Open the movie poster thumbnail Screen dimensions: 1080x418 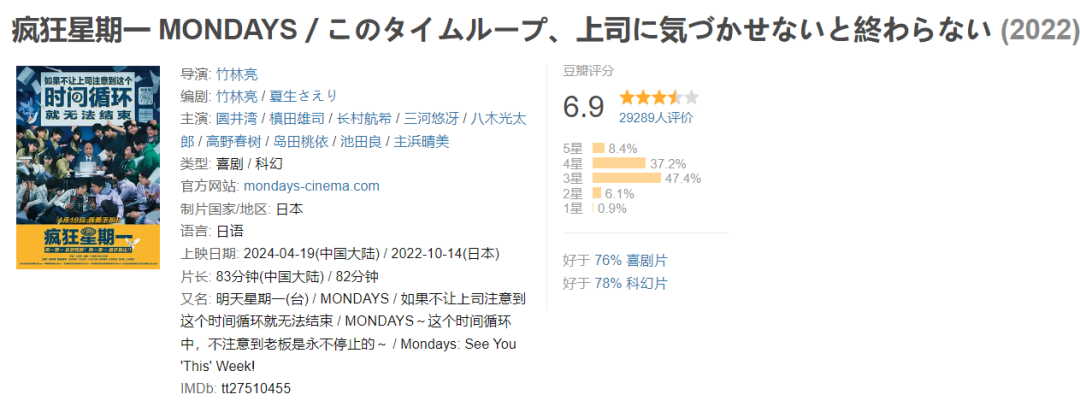click(x=88, y=167)
